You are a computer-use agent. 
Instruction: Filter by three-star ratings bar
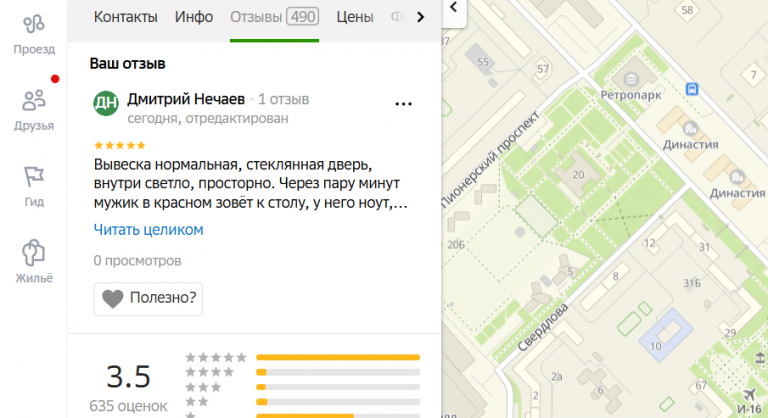pyautogui.click(x=338, y=387)
